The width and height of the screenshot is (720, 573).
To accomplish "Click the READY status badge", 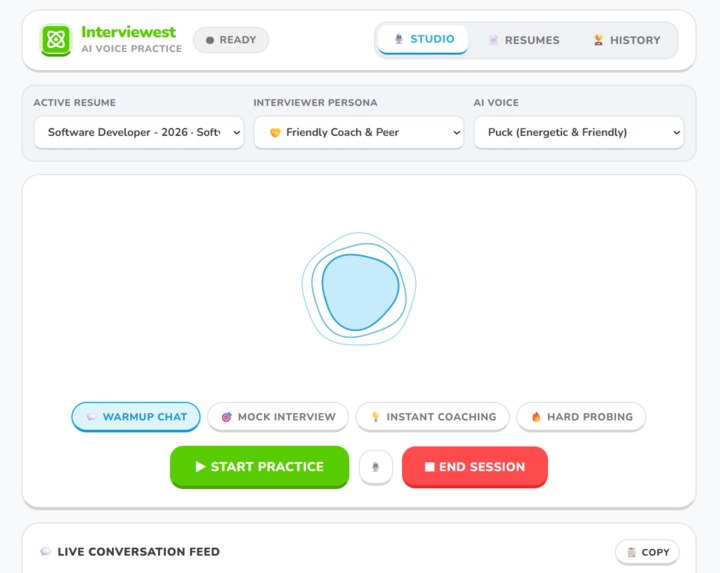I will coord(231,40).
